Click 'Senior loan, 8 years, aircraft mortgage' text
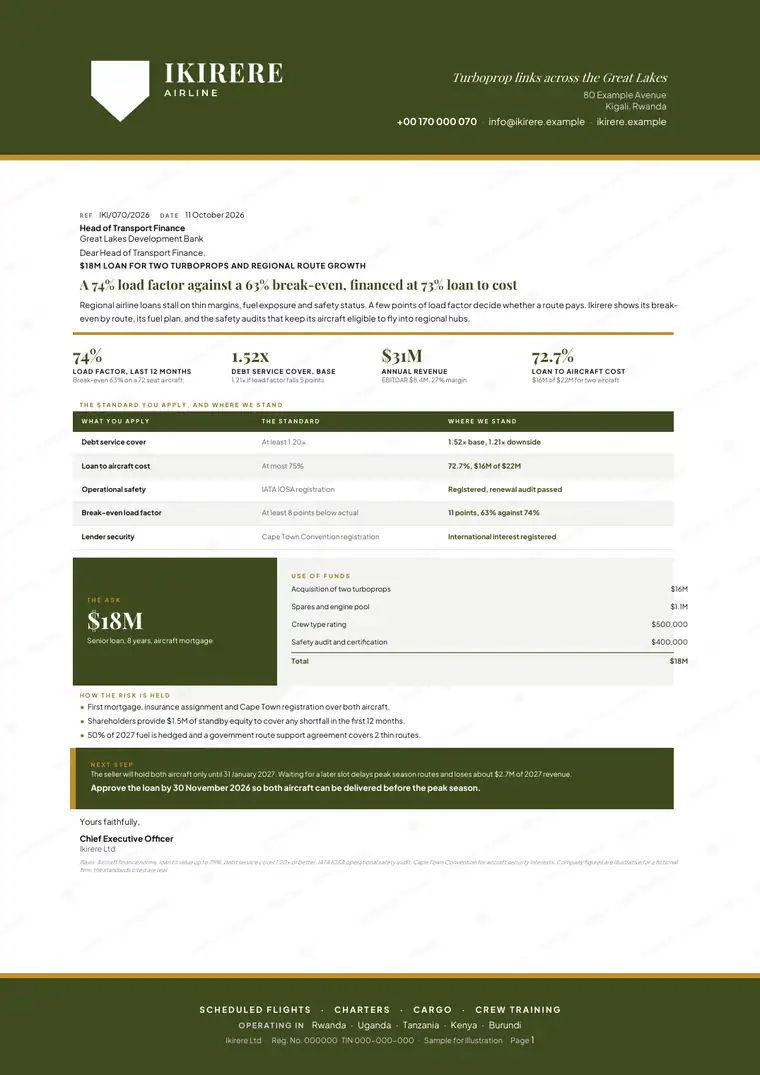This screenshot has width=760, height=1075. (x=149, y=641)
